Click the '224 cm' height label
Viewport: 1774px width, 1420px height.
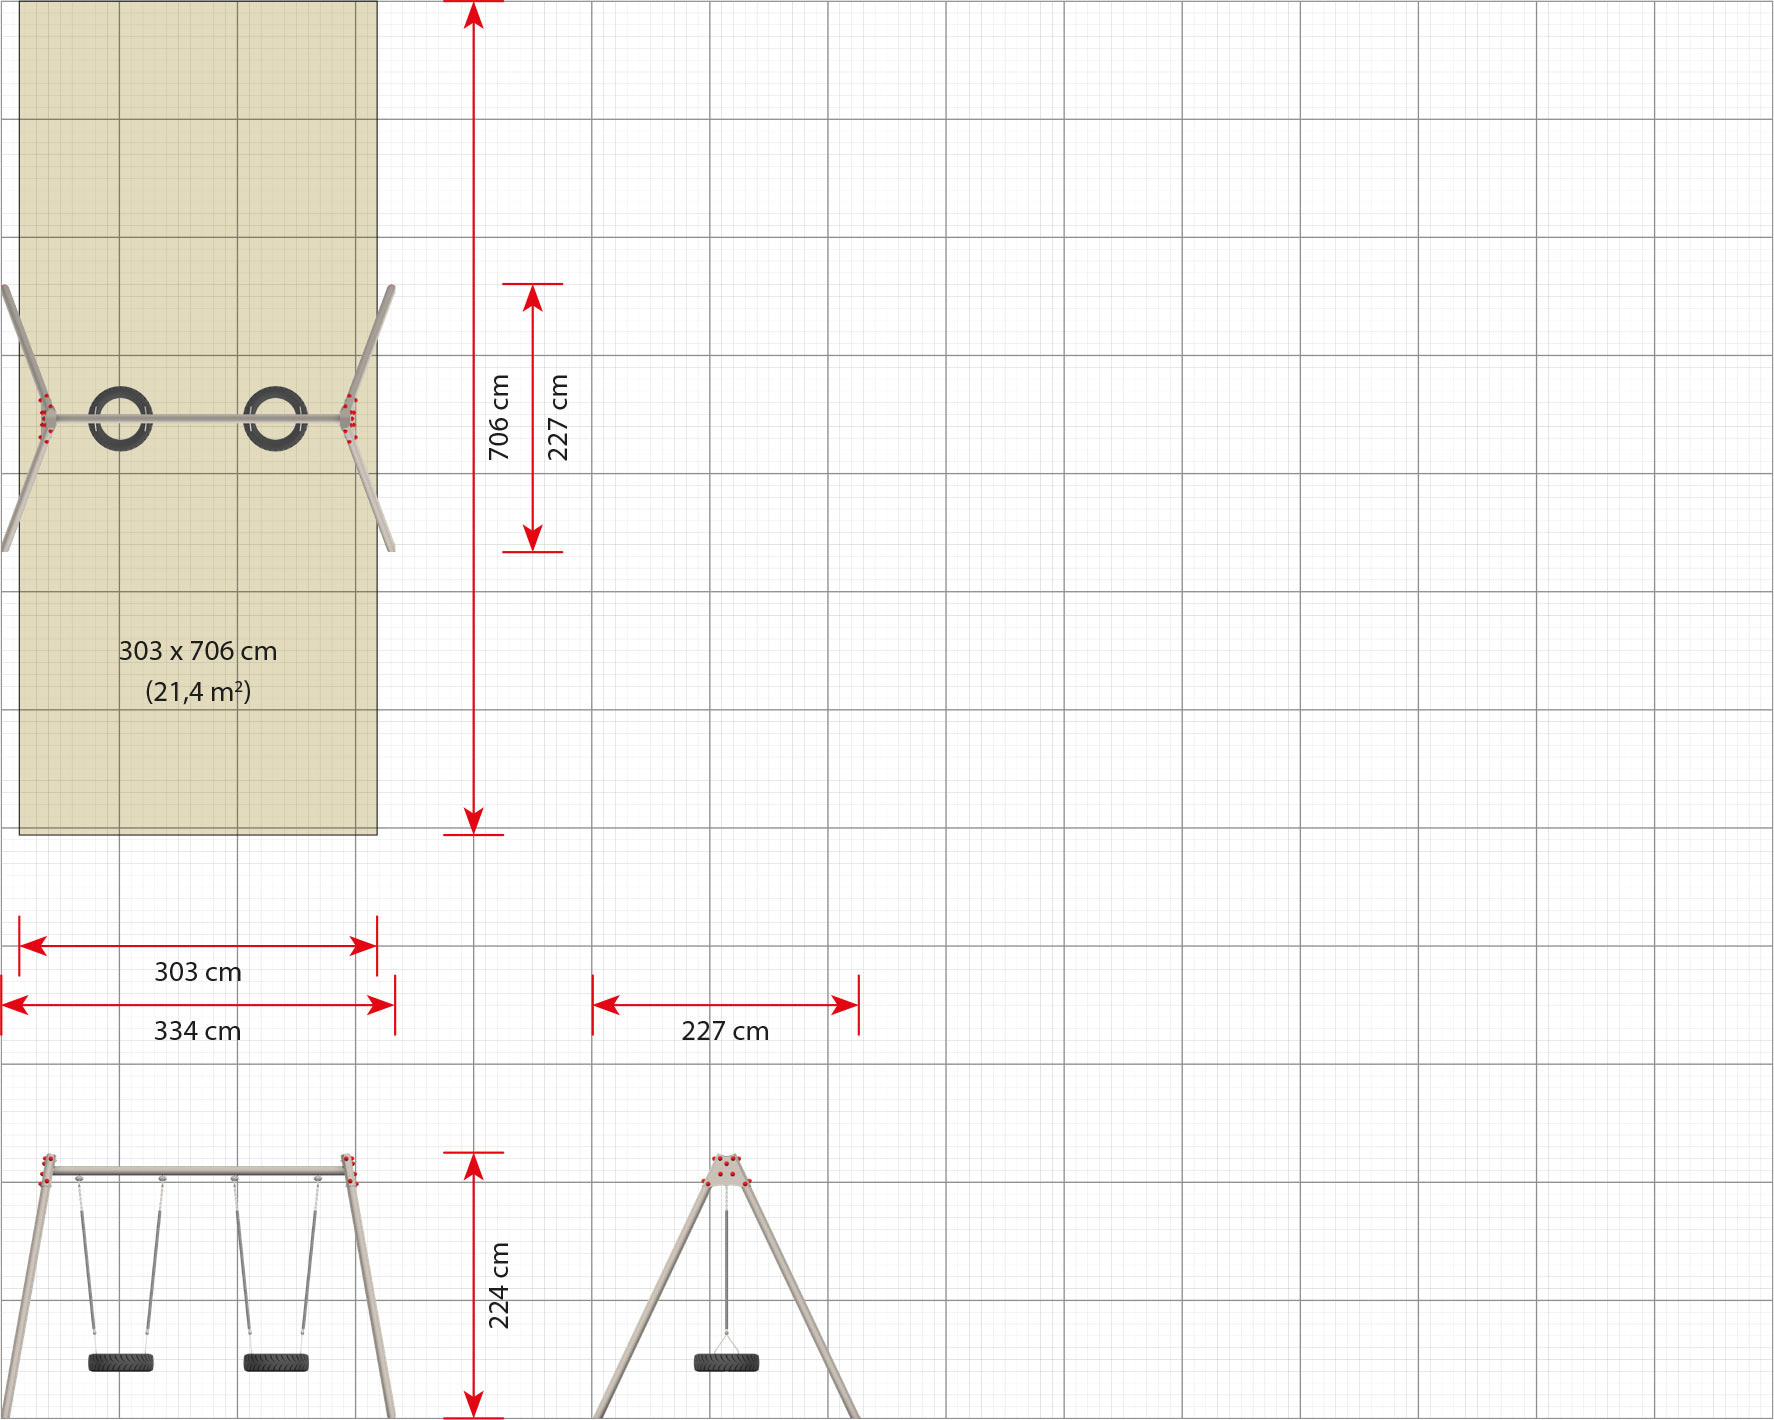[x=498, y=1285]
